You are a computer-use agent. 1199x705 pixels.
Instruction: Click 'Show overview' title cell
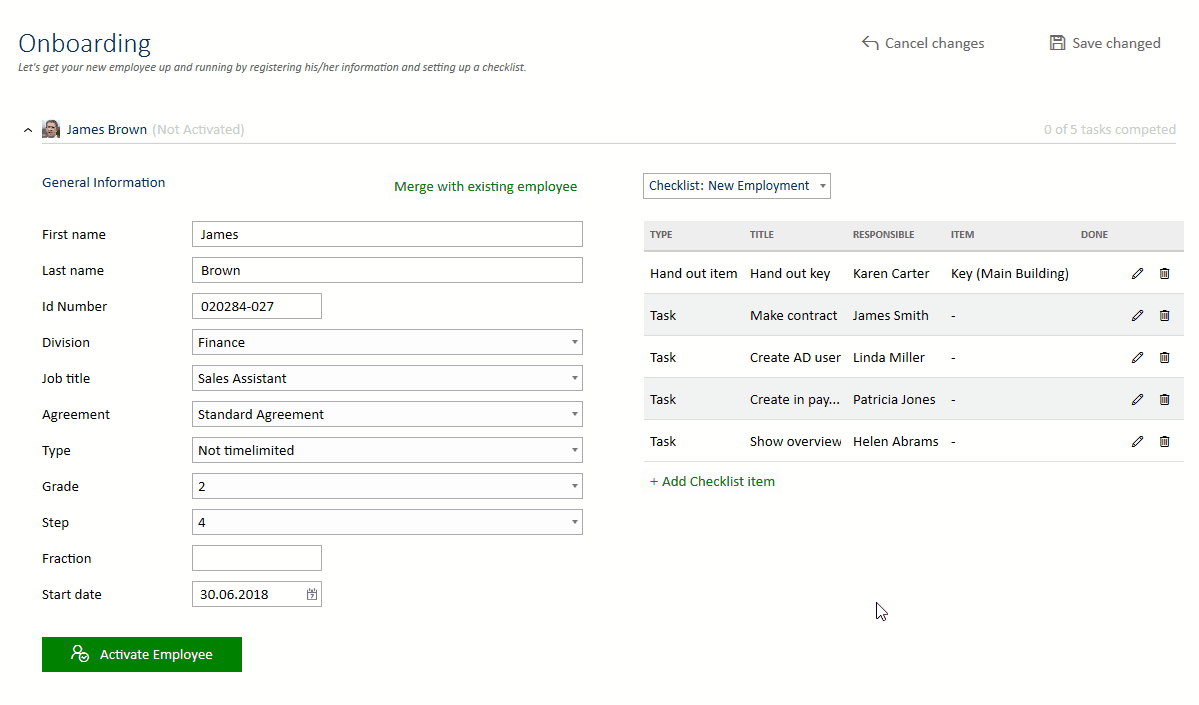[x=795, y=442]
